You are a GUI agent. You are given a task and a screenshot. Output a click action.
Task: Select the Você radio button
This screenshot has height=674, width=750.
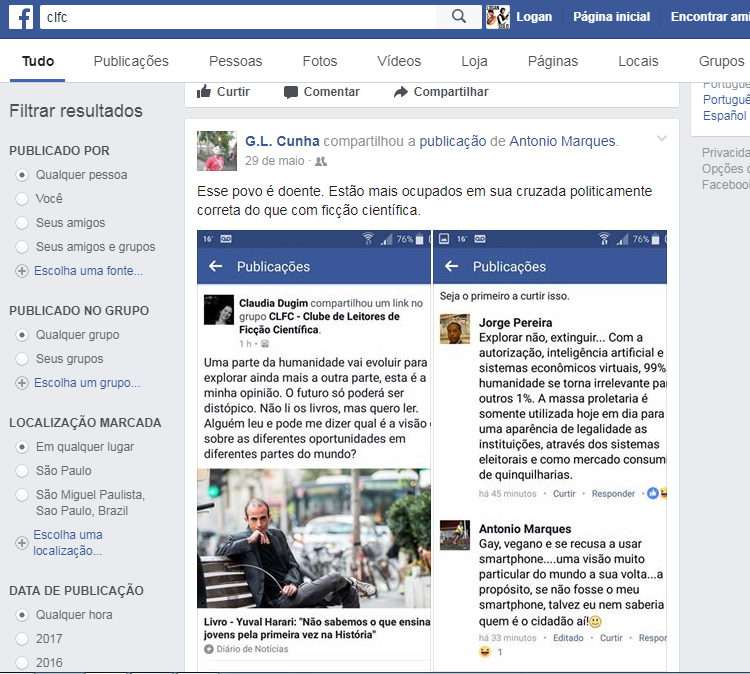22,199
